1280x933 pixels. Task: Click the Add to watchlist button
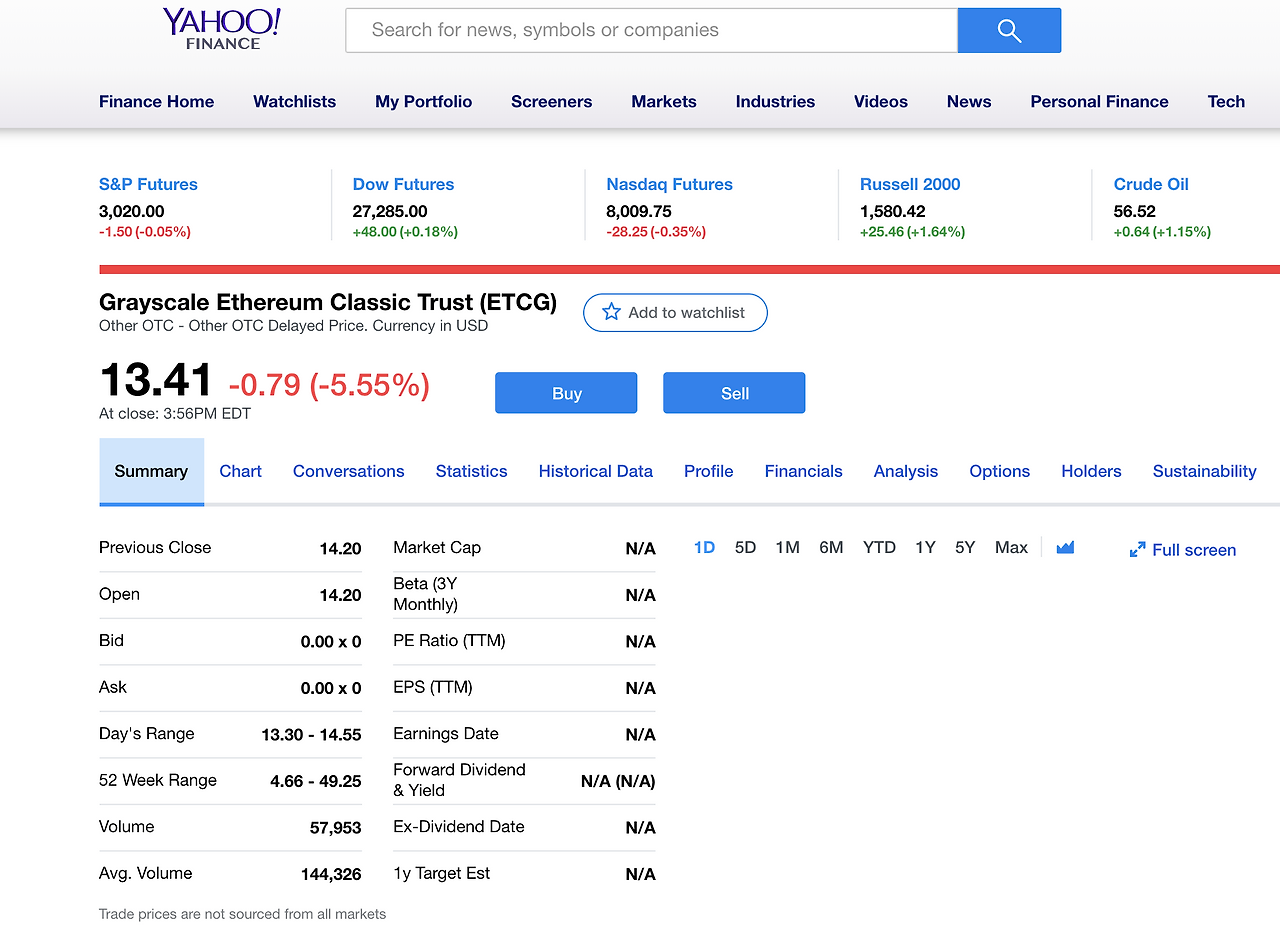[x=675, y=313]
